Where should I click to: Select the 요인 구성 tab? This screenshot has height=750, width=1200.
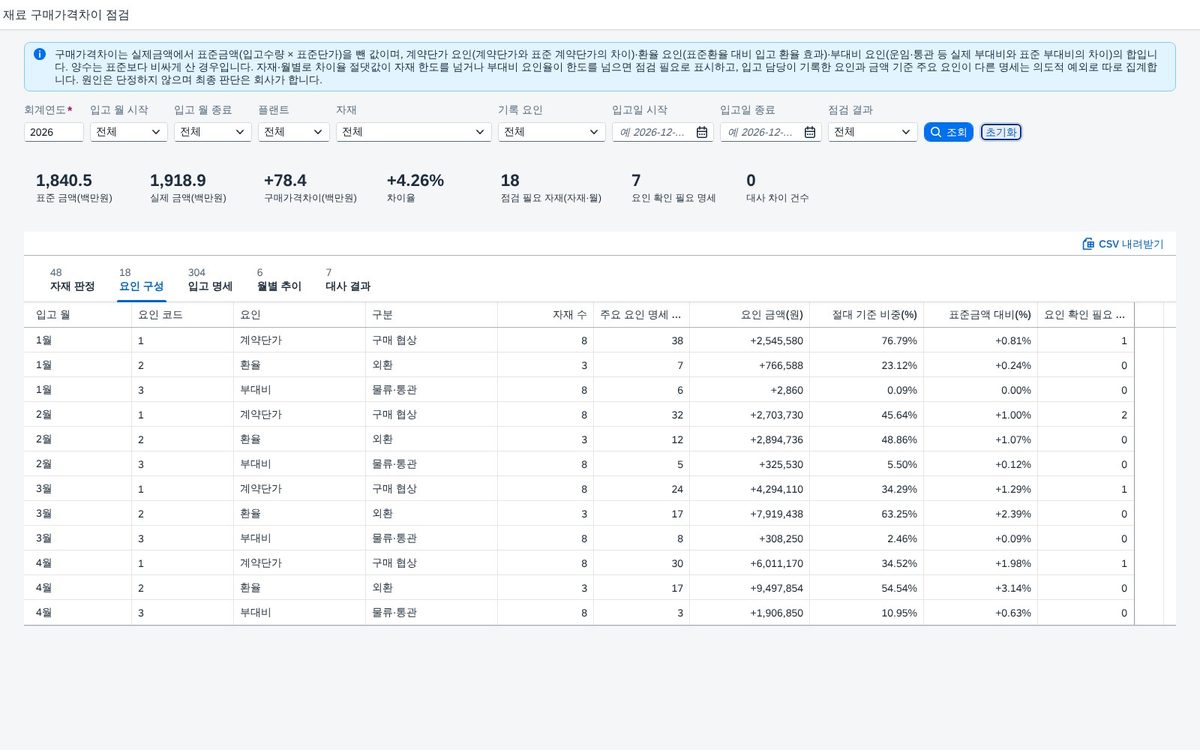[141, 280]
